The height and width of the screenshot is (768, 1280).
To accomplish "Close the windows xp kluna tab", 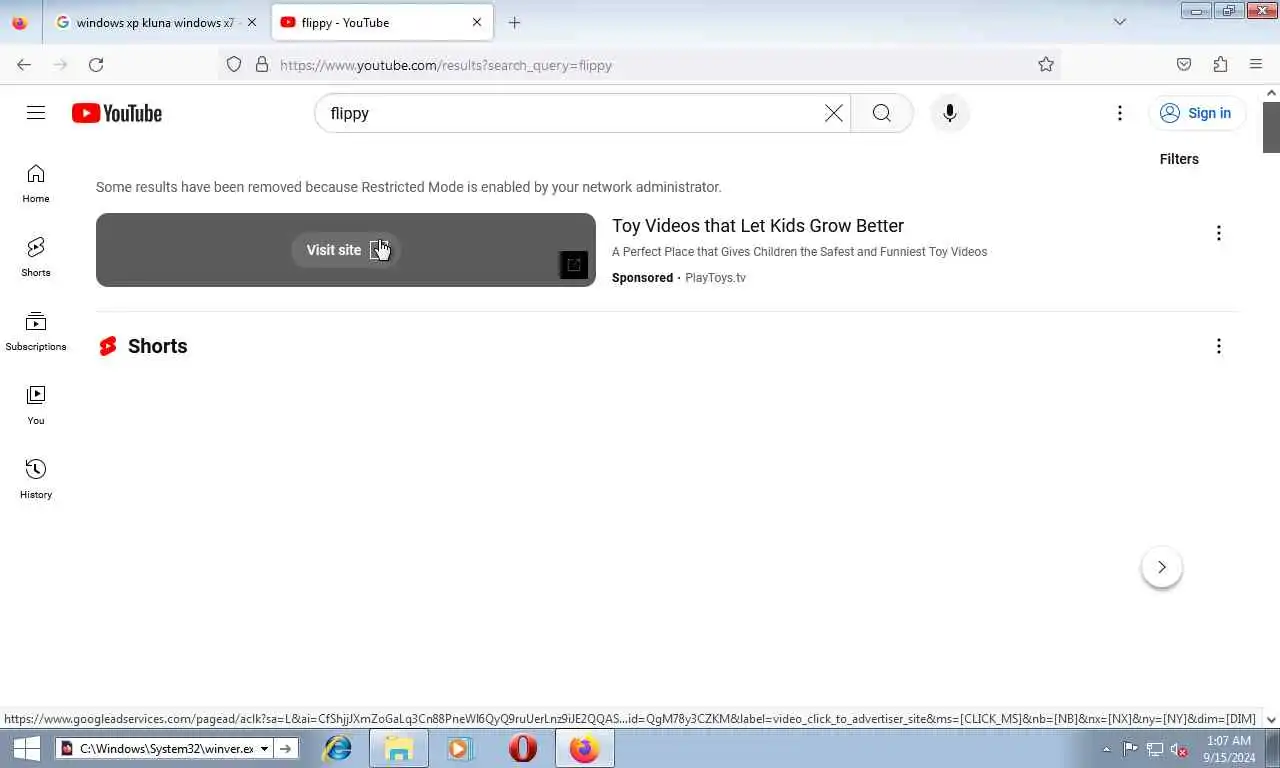I will click(x=251, y=22).
